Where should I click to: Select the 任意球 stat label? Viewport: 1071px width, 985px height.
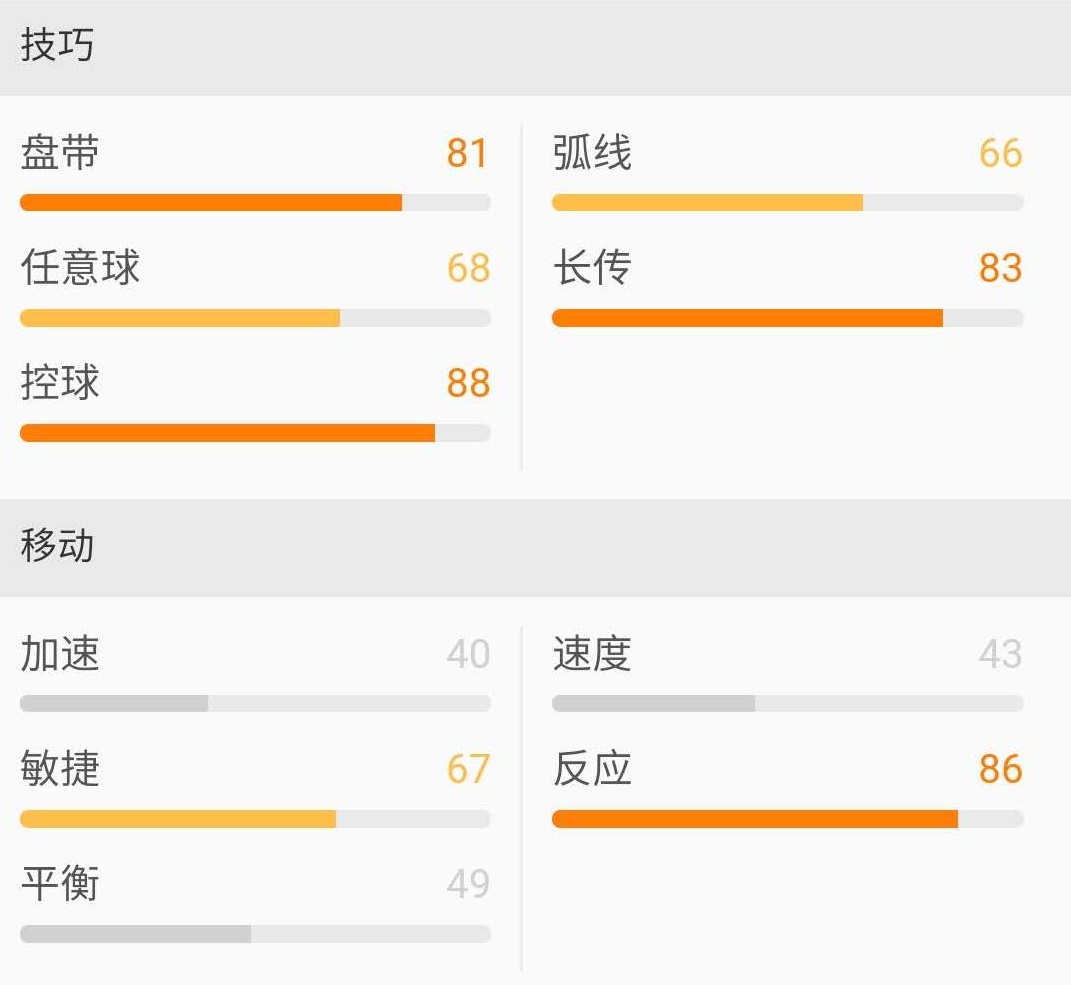(x=80, y=268)
